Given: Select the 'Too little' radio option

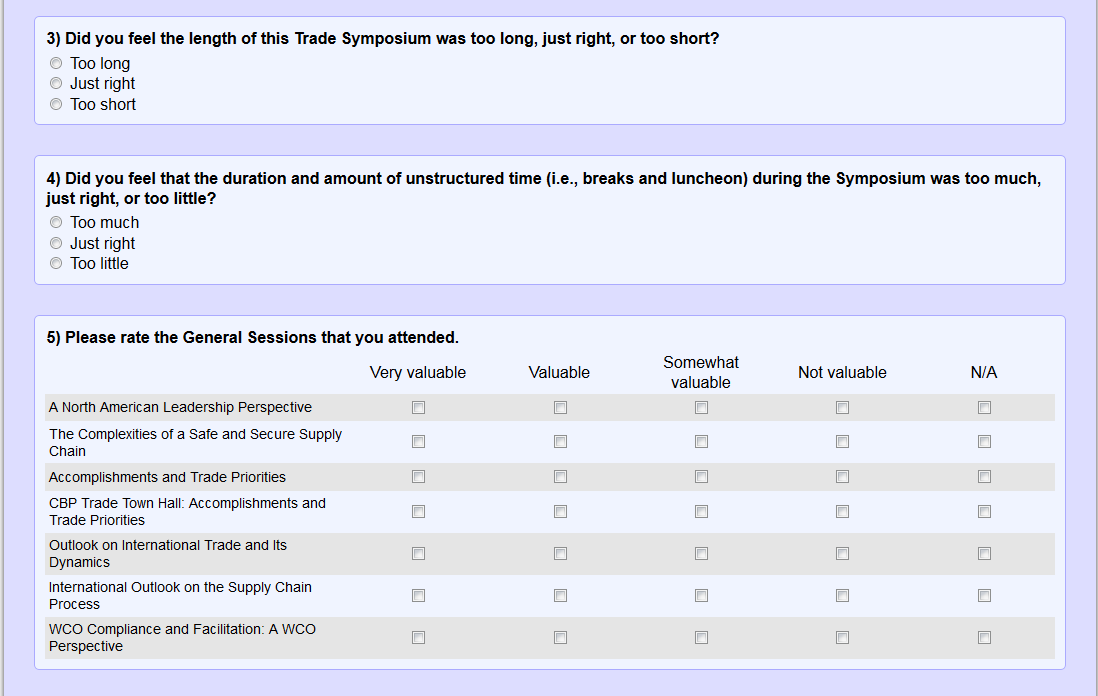Looking at the screenshot, I should [x=57, y=264].
